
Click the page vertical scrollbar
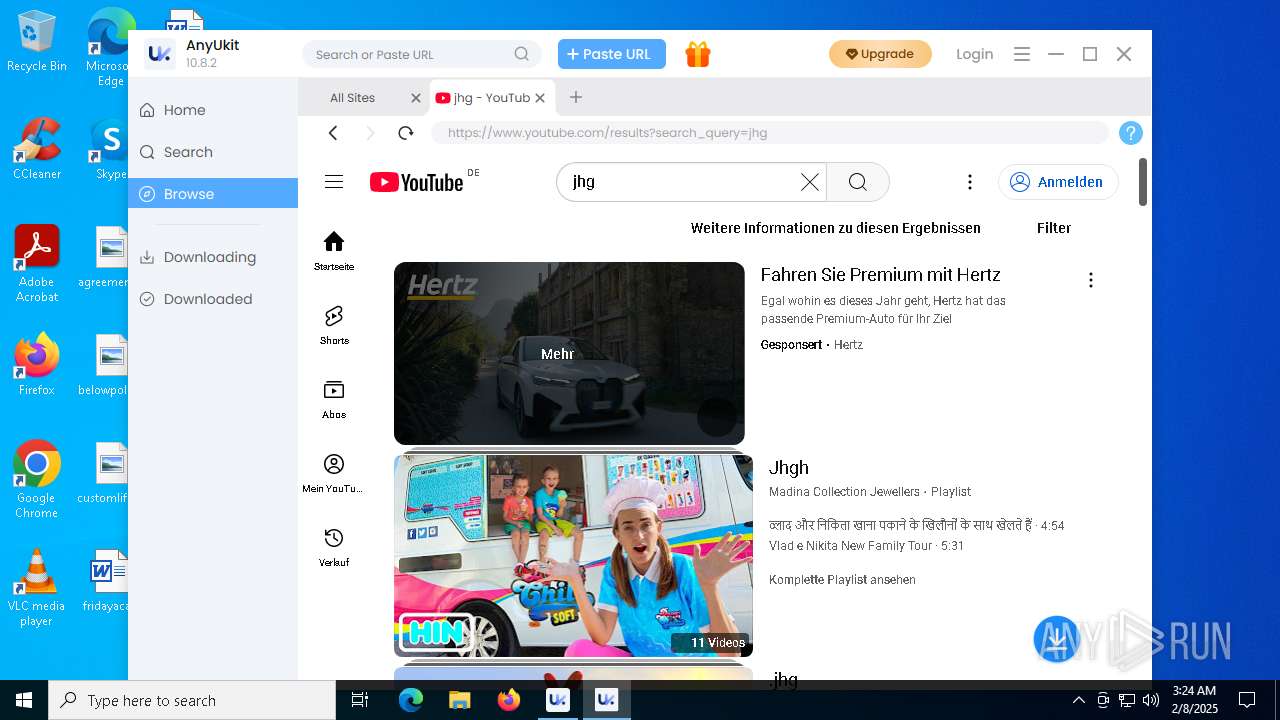(x=1143, y=182)
